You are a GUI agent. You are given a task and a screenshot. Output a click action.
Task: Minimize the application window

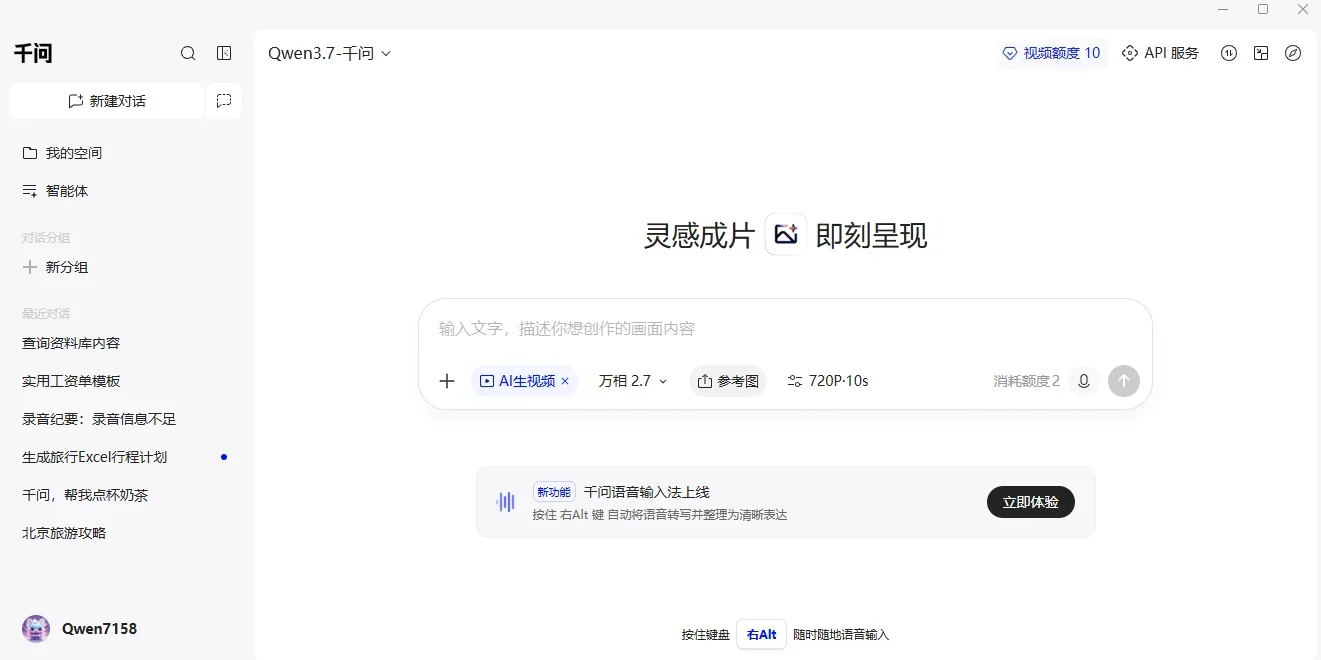pos(1223,9)
